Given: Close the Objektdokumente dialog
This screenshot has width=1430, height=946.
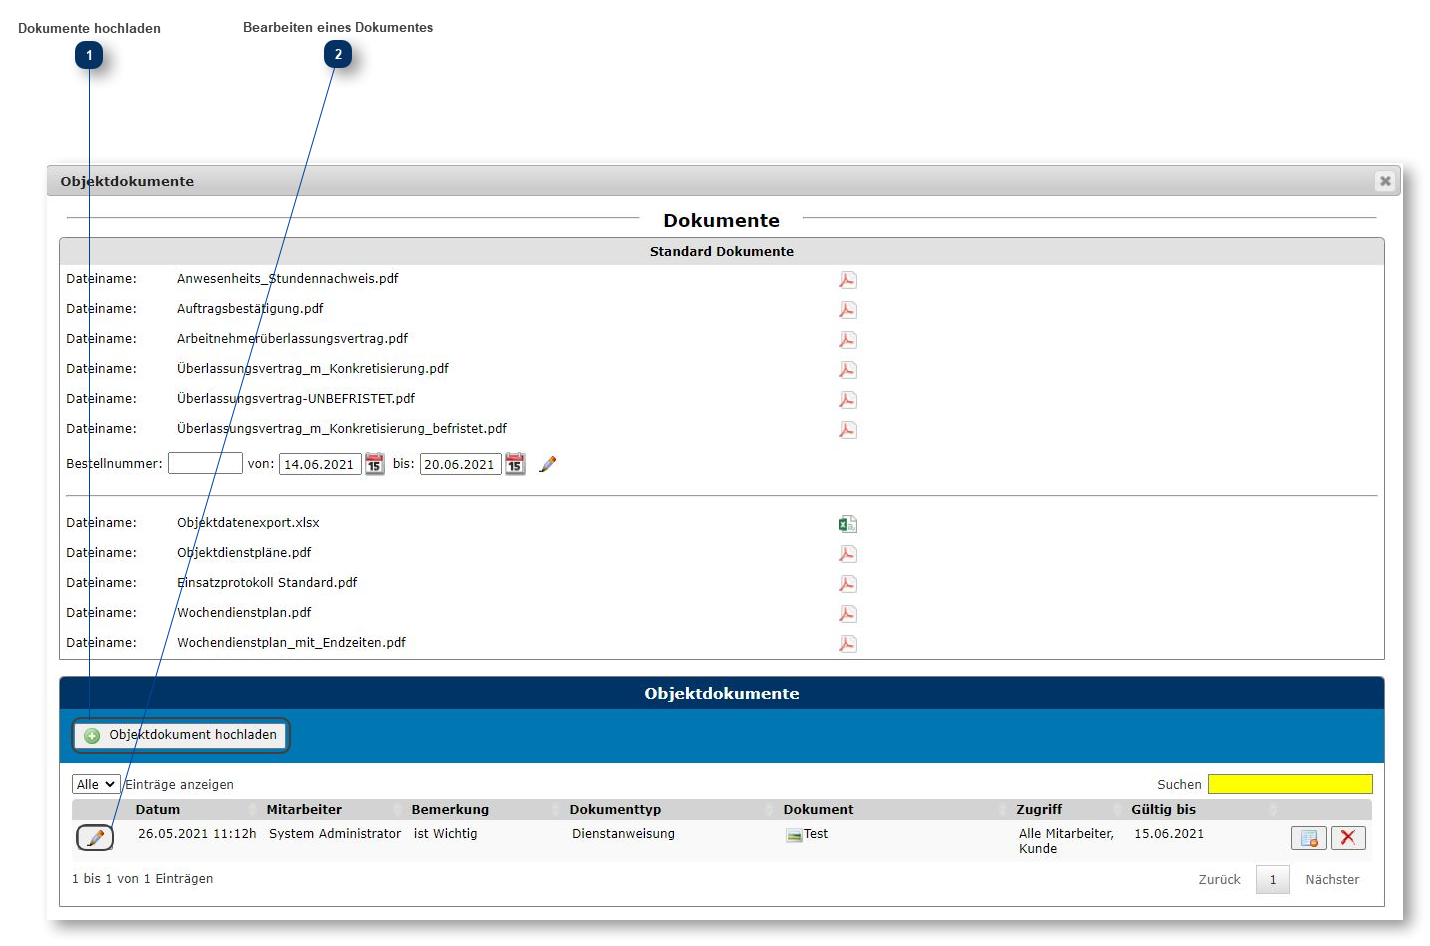Looking at the screenshot, I should (1385, 181).
